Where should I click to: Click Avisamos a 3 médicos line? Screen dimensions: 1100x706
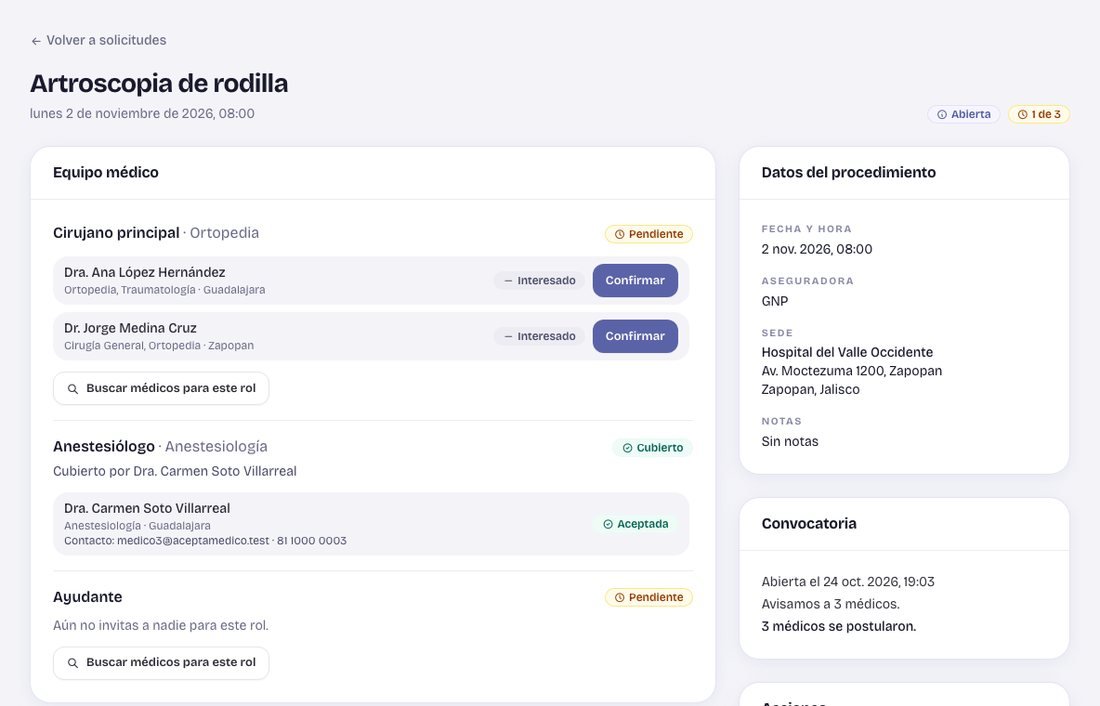[830, 604]
